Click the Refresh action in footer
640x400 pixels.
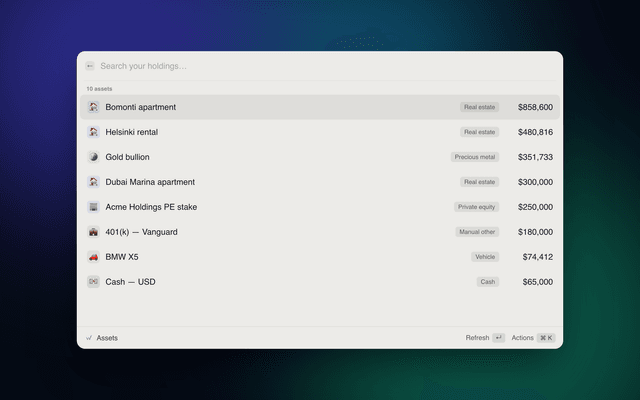pyautogui.click(x=477, y=338)
